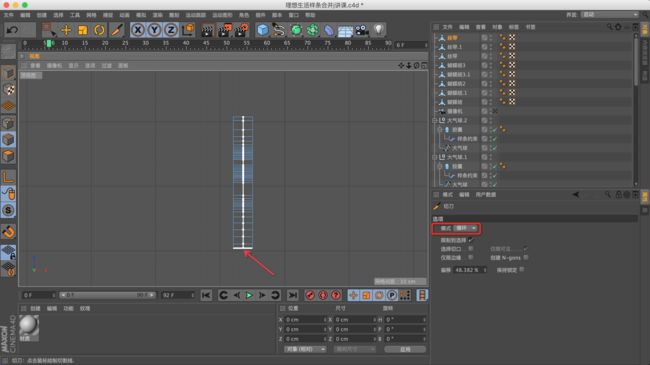Enable the Snap magnet icon in left sidebar
This screenshot has height=365, width=650.
coord(8,231)
